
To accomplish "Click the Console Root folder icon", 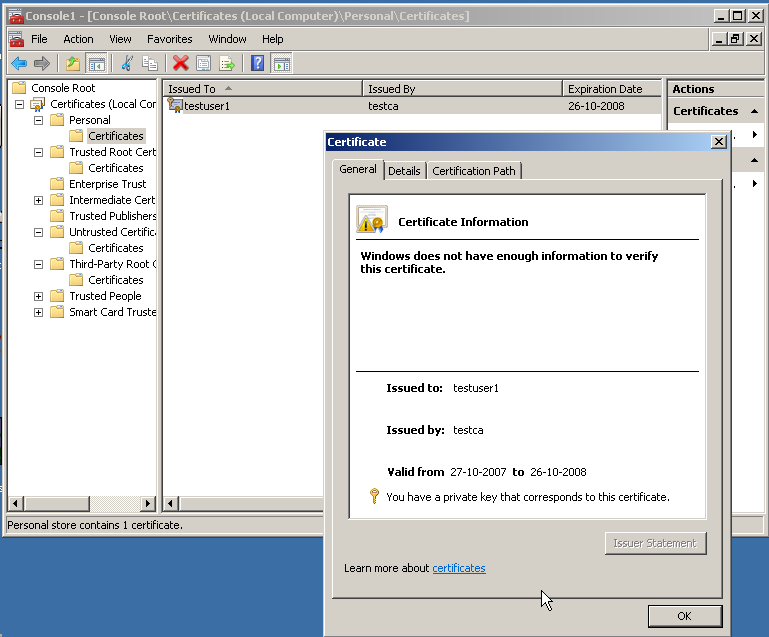I will 19,88.
